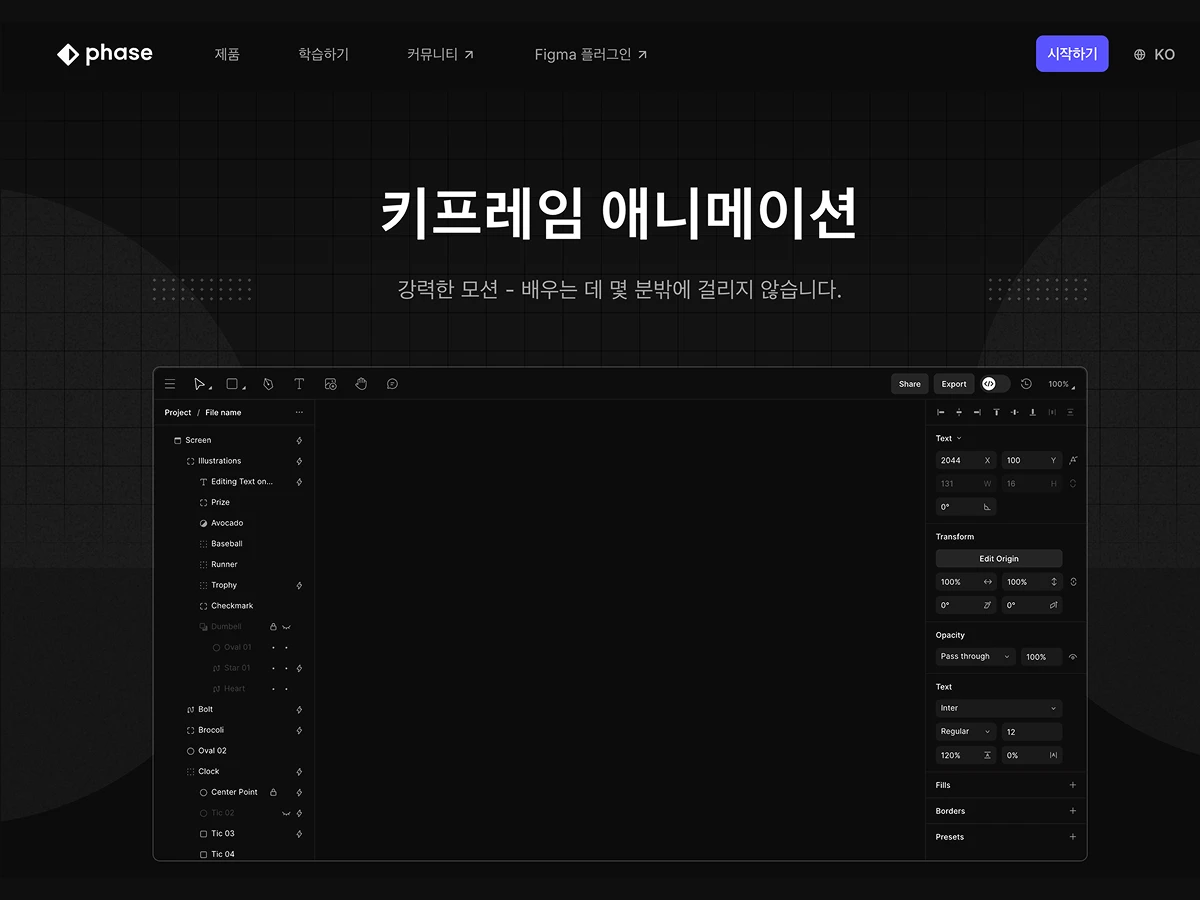Viewport: 1200px width, 900px height.
Task: Click the Align top icon
Action: (x=996, y=412)
